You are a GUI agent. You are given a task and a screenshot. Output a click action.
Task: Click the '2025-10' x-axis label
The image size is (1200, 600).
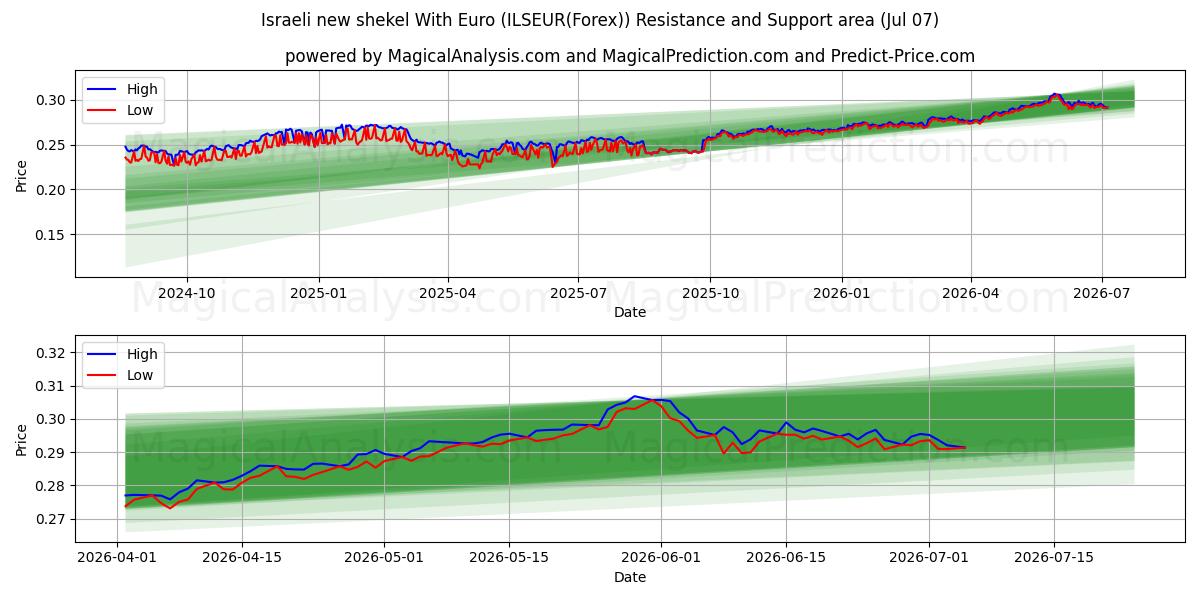coord(710,293)
